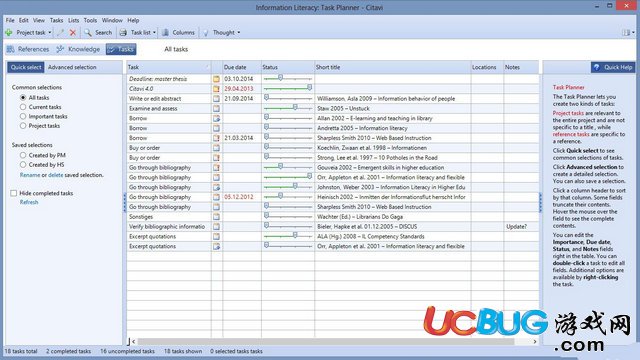This screenshot has width=640, height=360.
Task: Expand the Task list dropdown arrow
Action: tap(154, 32)
